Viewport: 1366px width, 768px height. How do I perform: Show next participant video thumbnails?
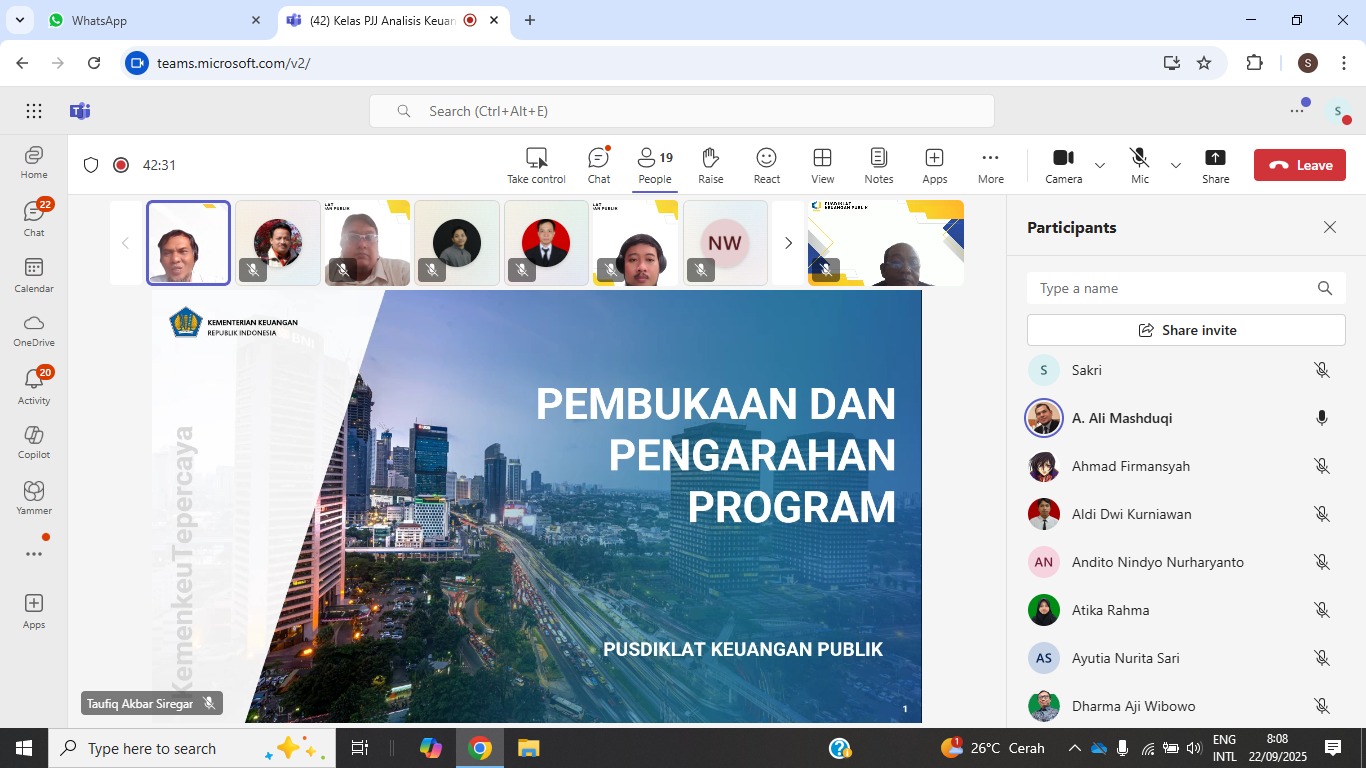click(x=788, y=243)
